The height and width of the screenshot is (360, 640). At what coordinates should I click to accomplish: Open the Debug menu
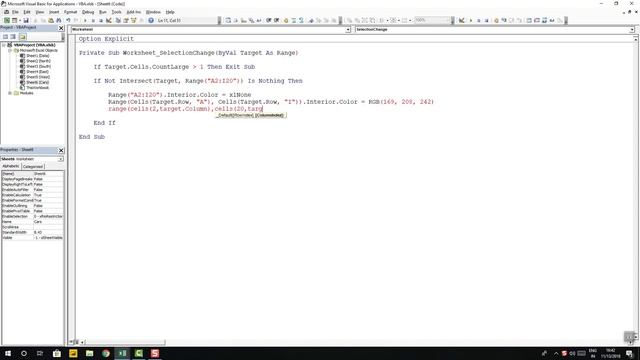click(x=88, y=12)
